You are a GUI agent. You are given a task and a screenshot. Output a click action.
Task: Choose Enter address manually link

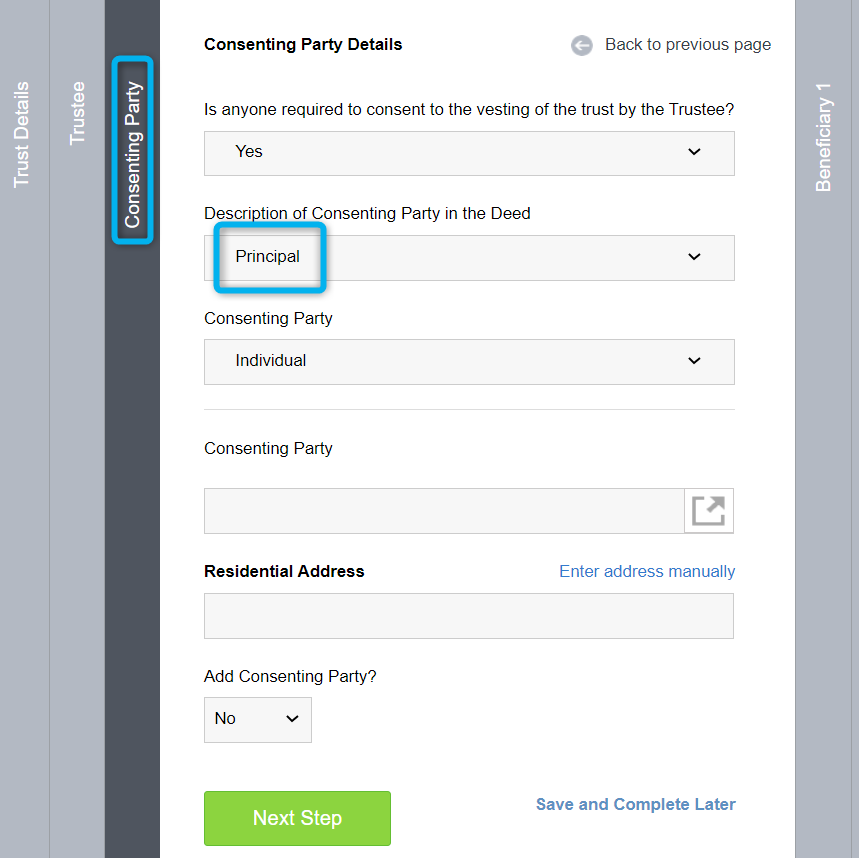pos(647,571)
